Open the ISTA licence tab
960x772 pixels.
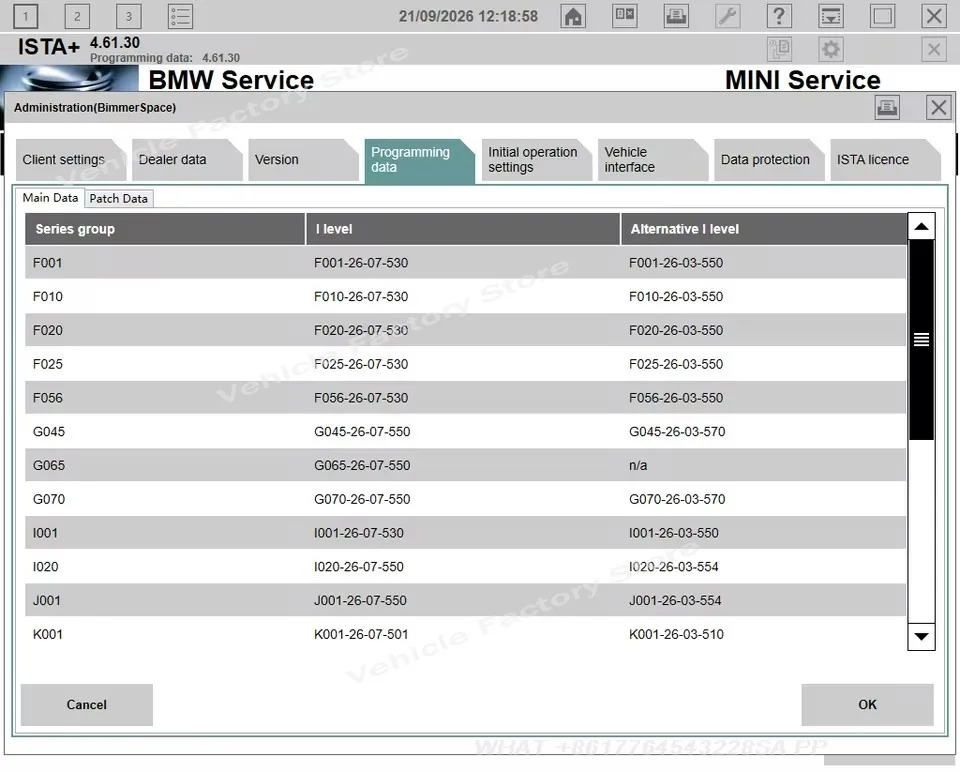click(885, 160)
